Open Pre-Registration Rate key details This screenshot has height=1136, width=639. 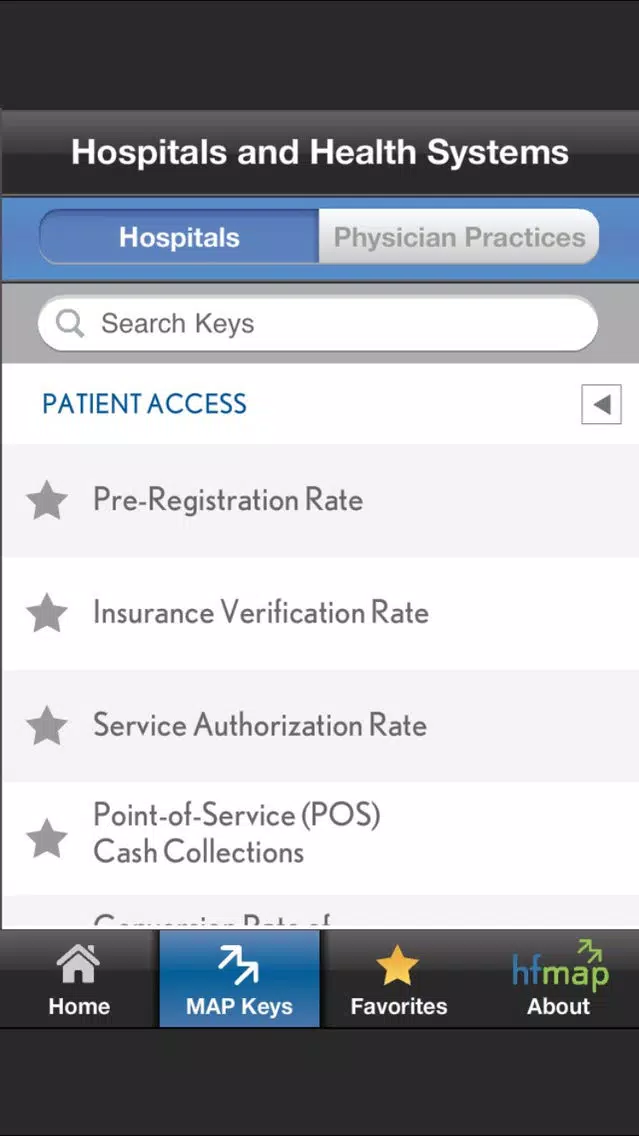pos(320,501)
